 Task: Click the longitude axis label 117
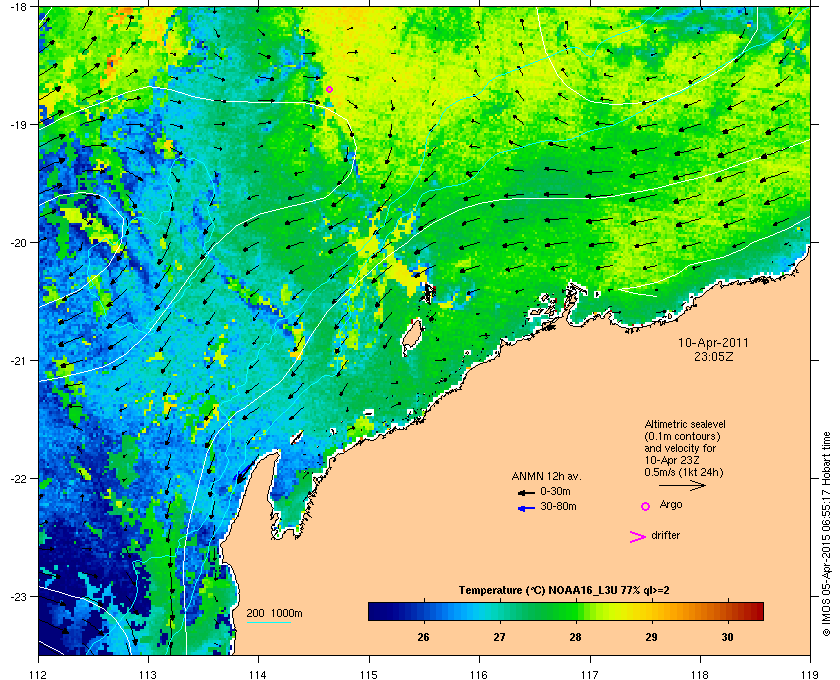point(589,674)
